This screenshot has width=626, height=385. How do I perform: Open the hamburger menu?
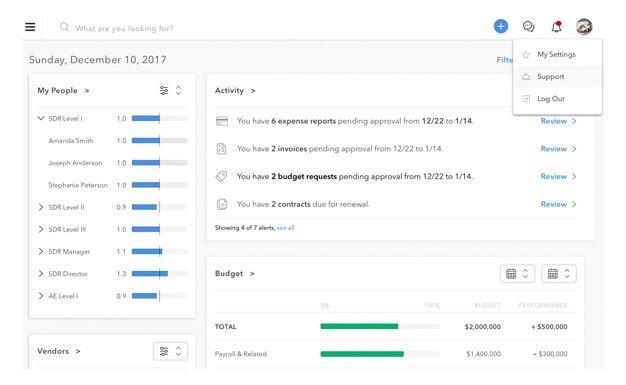[x=30, y=27]
